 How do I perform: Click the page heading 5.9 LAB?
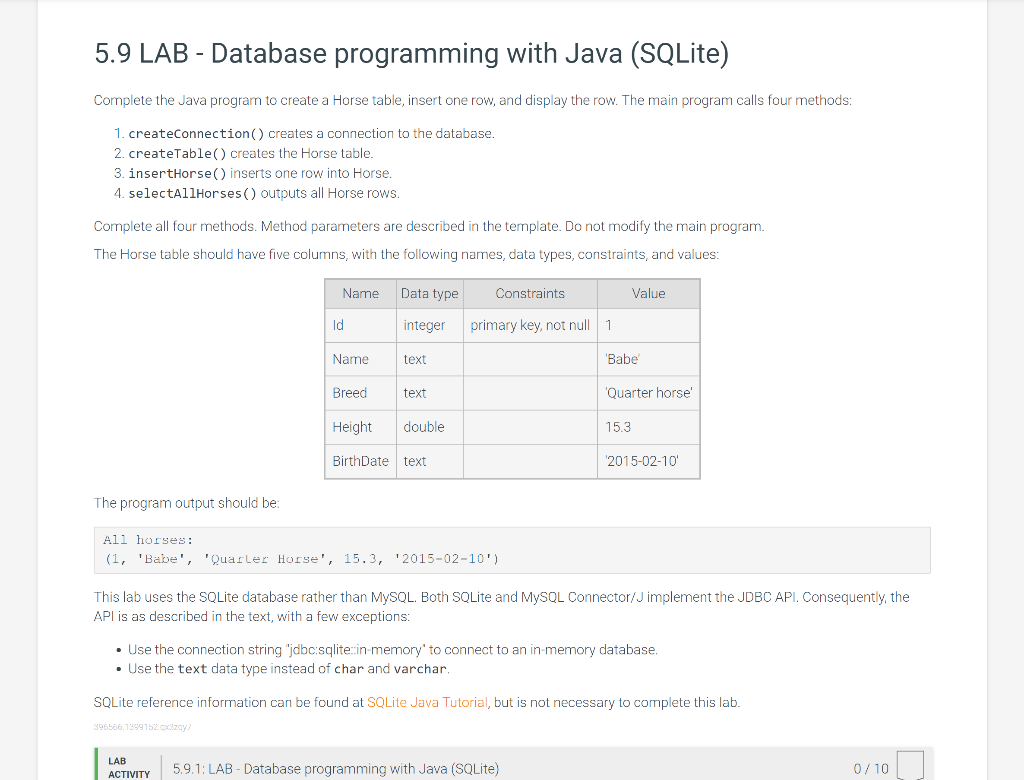[x=411, y=53]
